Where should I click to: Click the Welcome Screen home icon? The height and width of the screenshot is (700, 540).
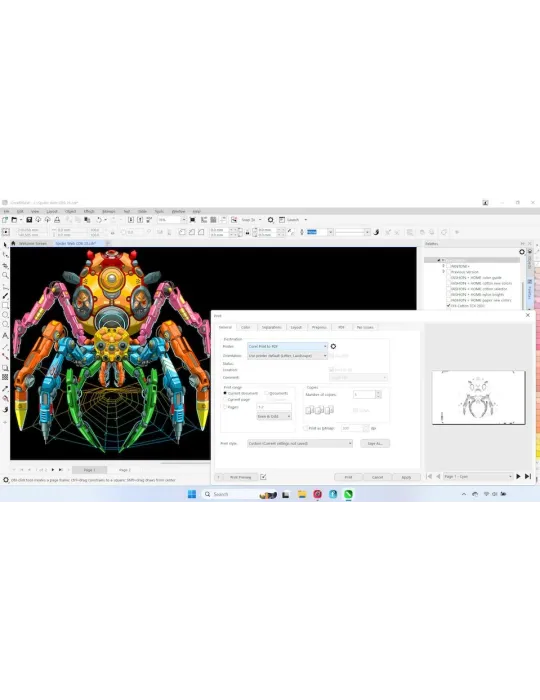click(x=13, y=243)
